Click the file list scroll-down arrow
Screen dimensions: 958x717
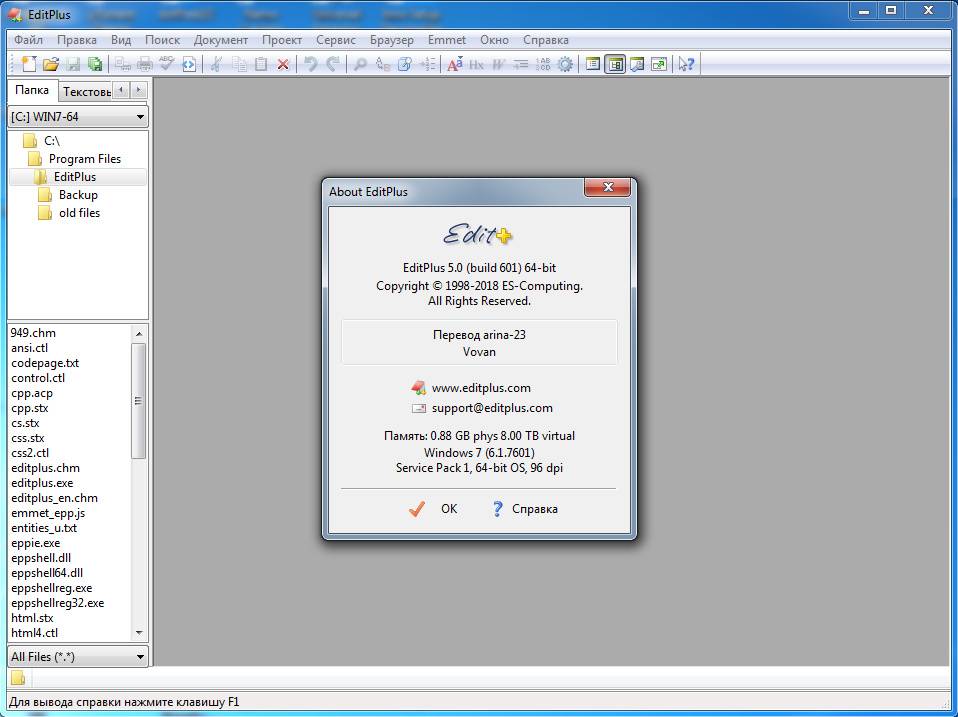tap(139, 633)
